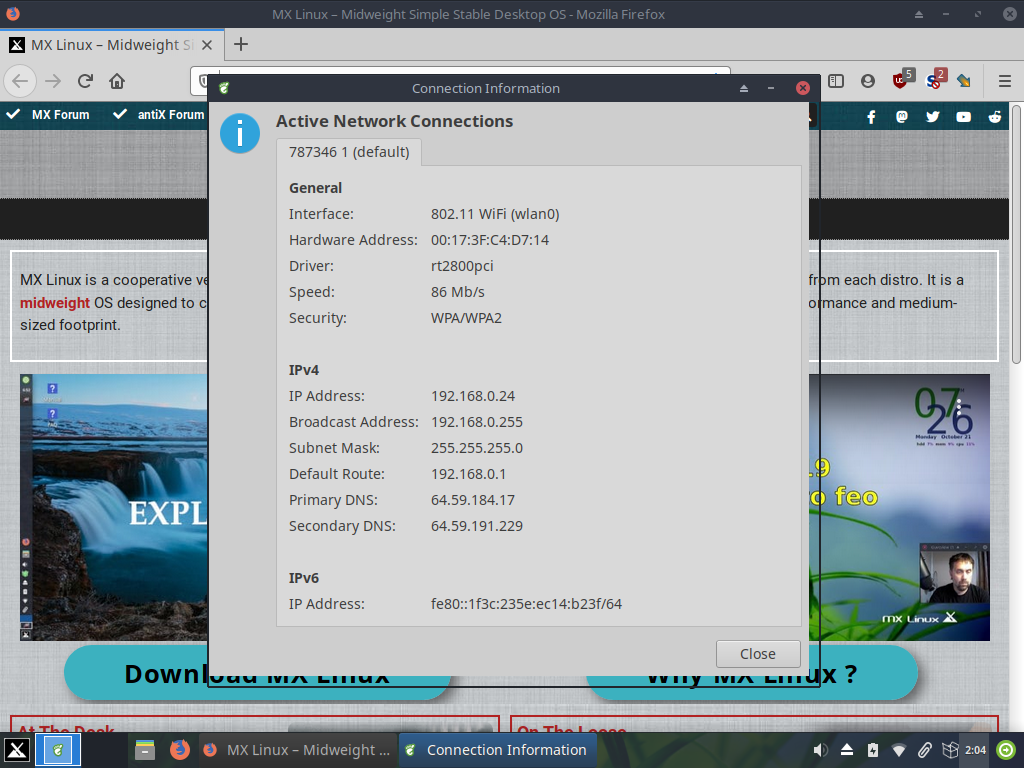Click the blue-orange arrow extension icon
This screenshot has height=768, width=1024.
pos(964,81)
